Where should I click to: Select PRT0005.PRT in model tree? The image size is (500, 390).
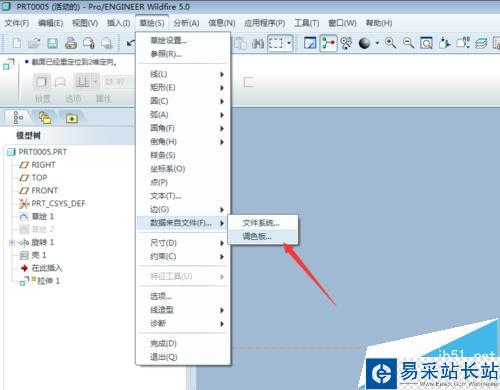coord(42,152)
